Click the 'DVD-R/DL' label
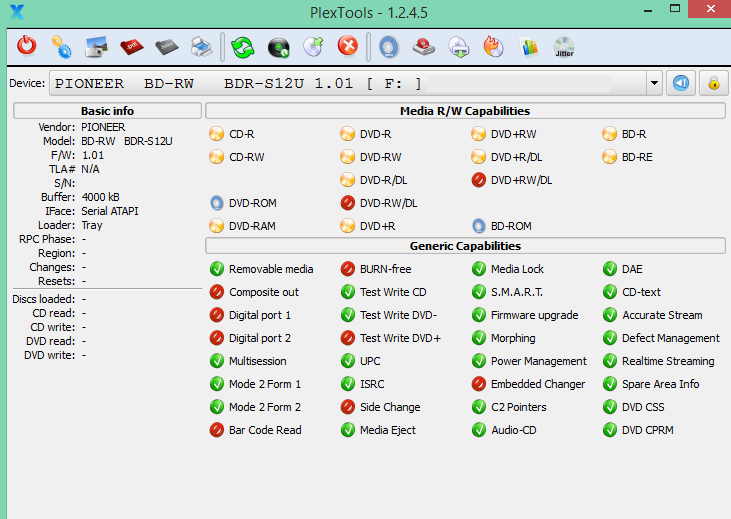This screenshot has height=519, width=731. [x=384, y=180]
